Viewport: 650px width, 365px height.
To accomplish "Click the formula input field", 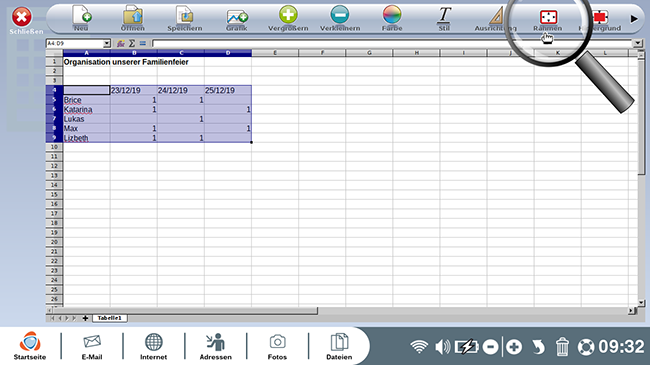I will 392,43.
